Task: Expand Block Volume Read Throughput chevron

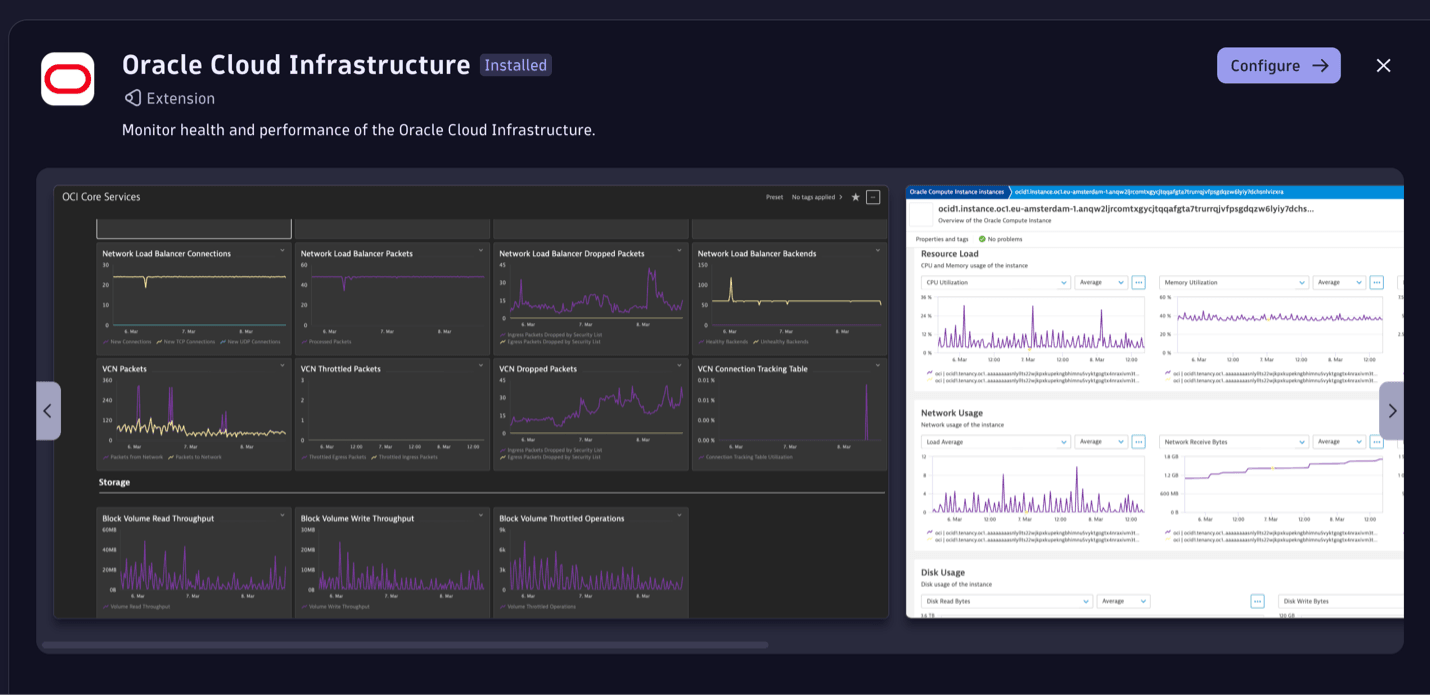Action: point(283,517)
